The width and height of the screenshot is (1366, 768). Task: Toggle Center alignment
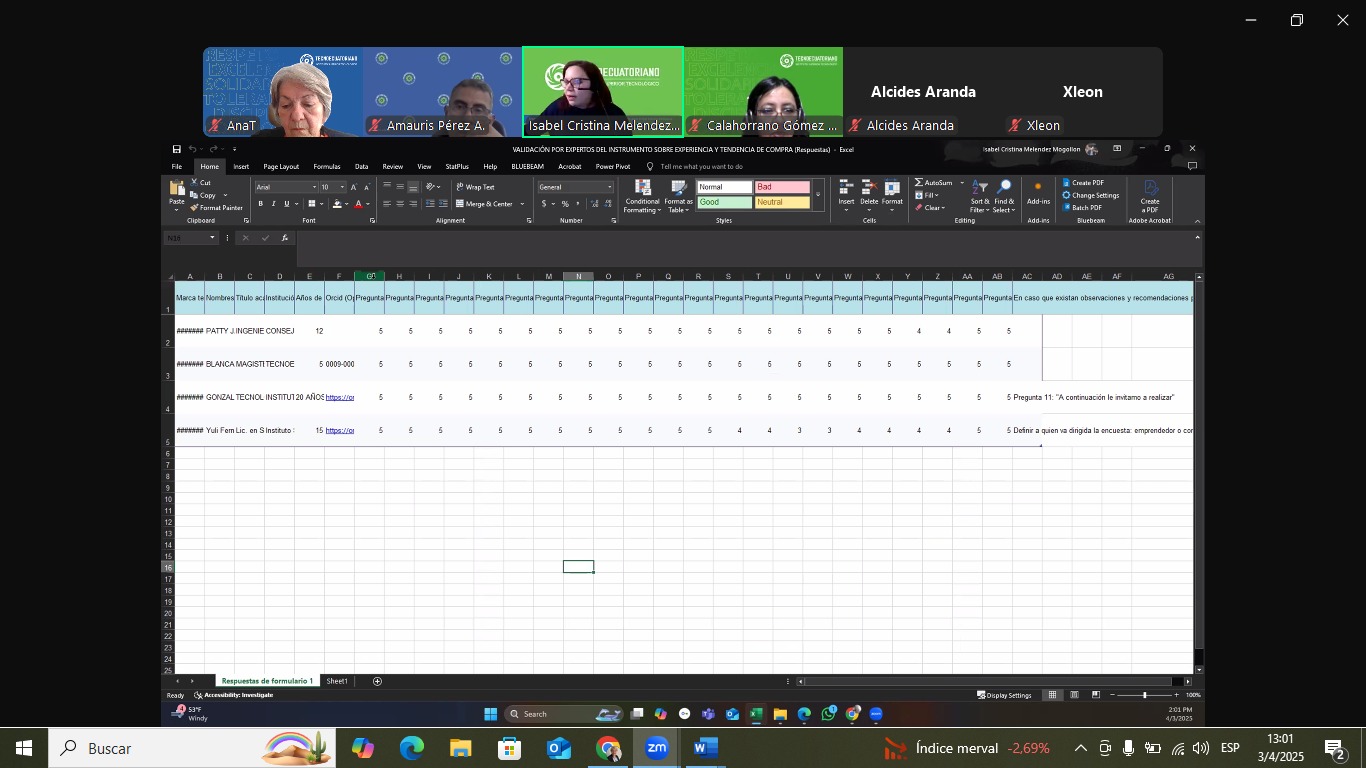[400, 204]
